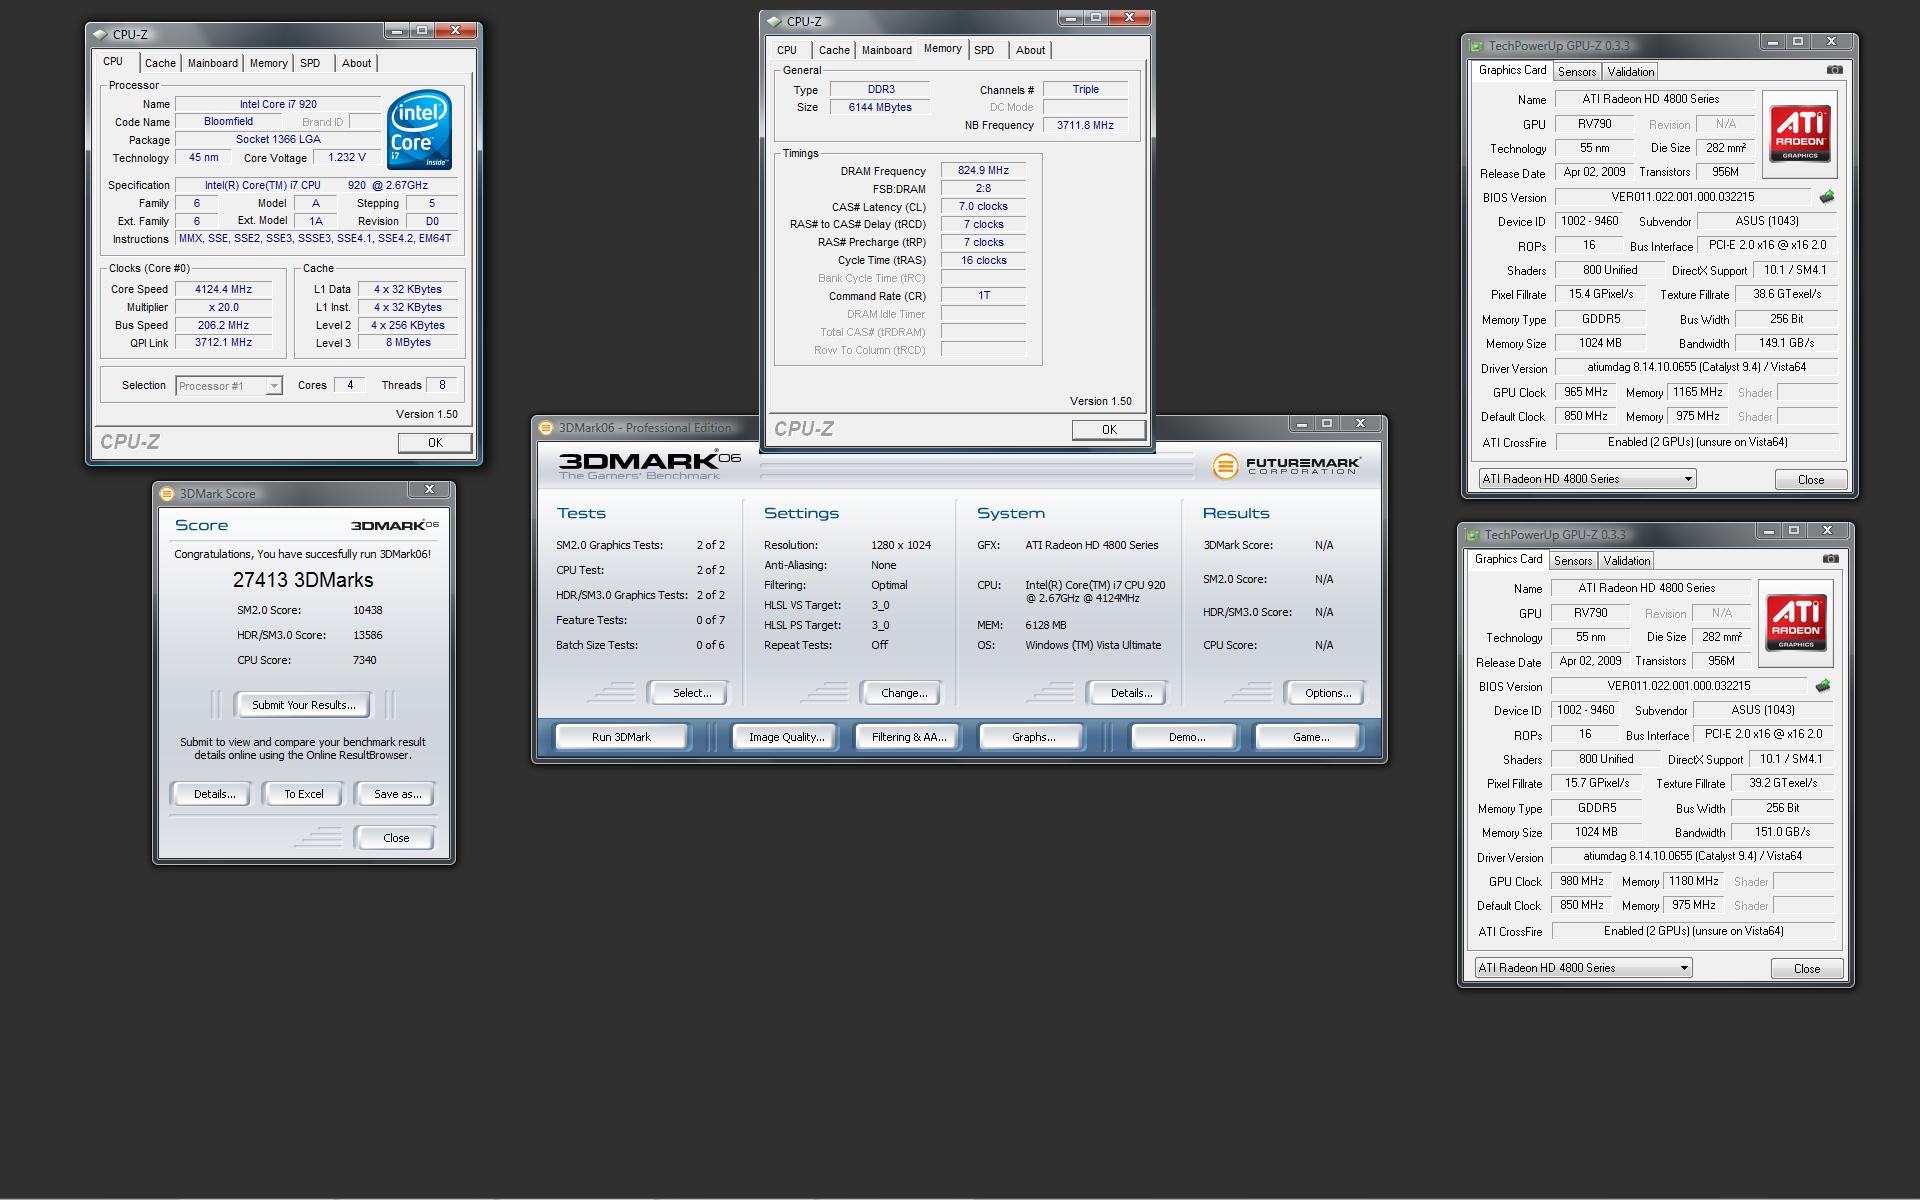
Task: Open Cache tab in the memory CPU-Z window
Action: pos(834,50)
